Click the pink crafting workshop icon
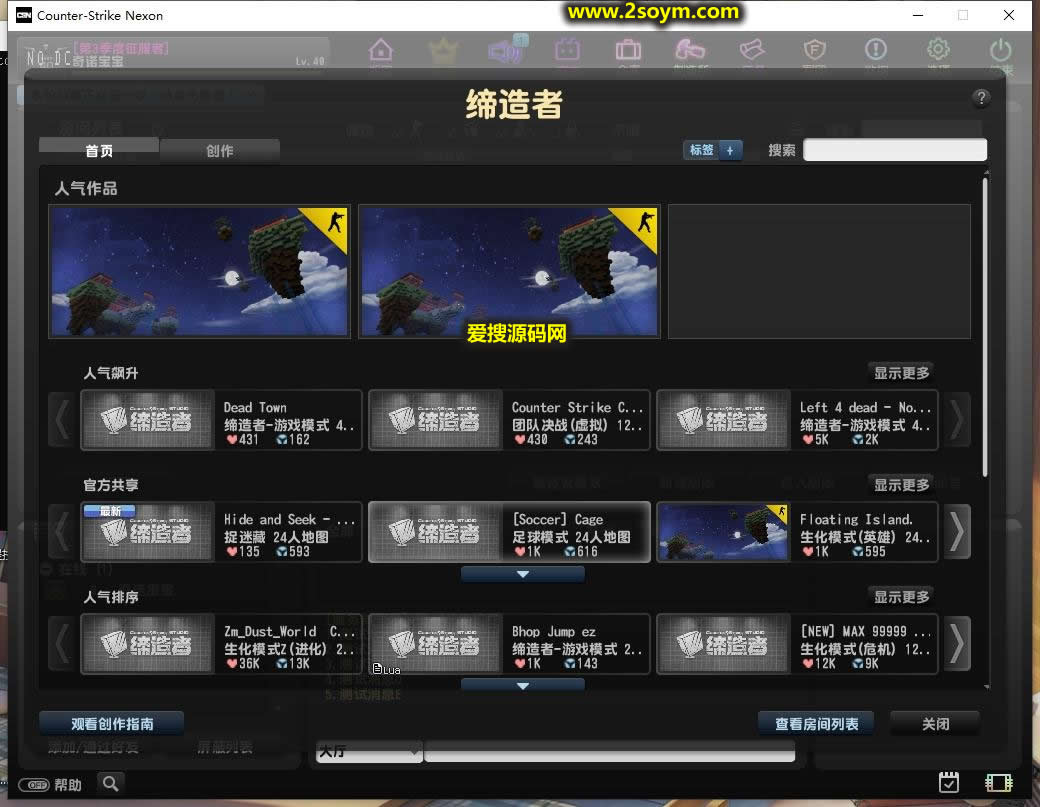The image size is (1040, 807). tap(690, 51)
